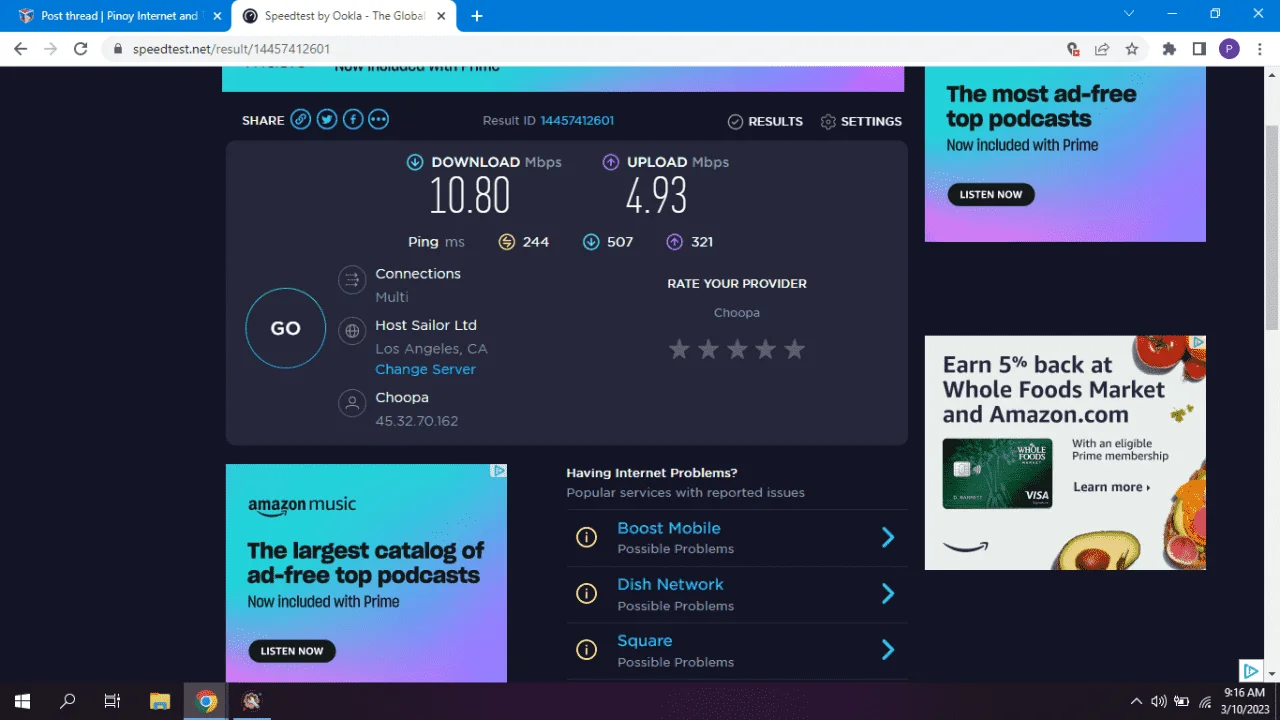Share the result on Twitter

327,120
